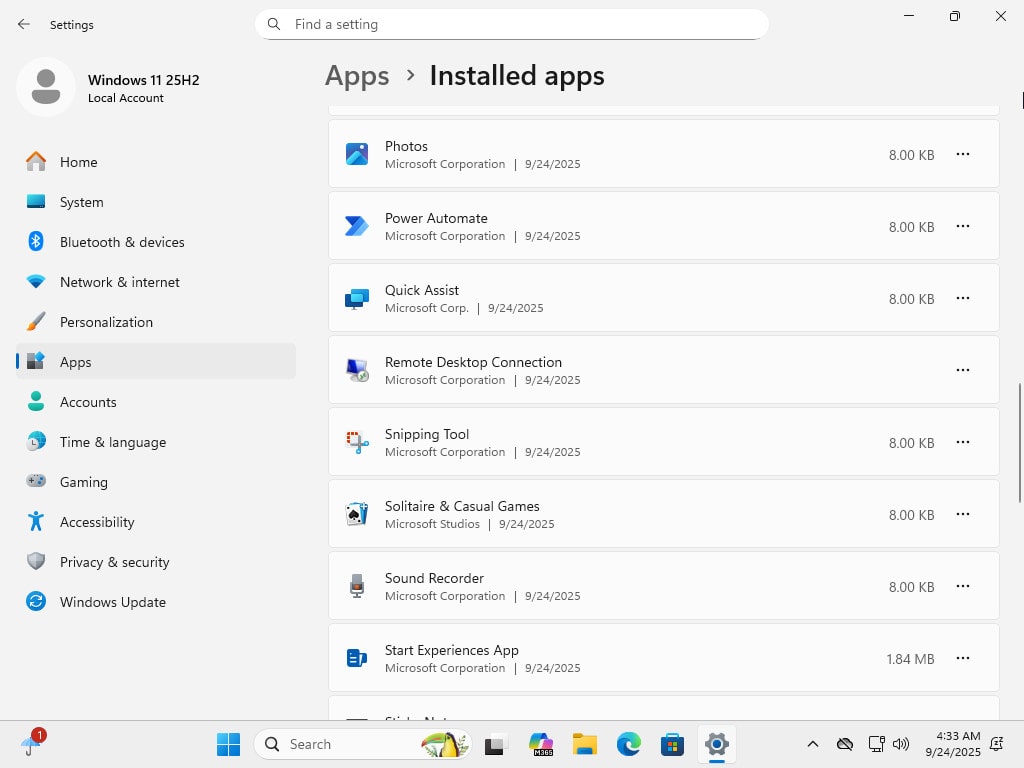1024x768 pixels.
Task: Open more options for Quick Assist
Action: [963, 298]
